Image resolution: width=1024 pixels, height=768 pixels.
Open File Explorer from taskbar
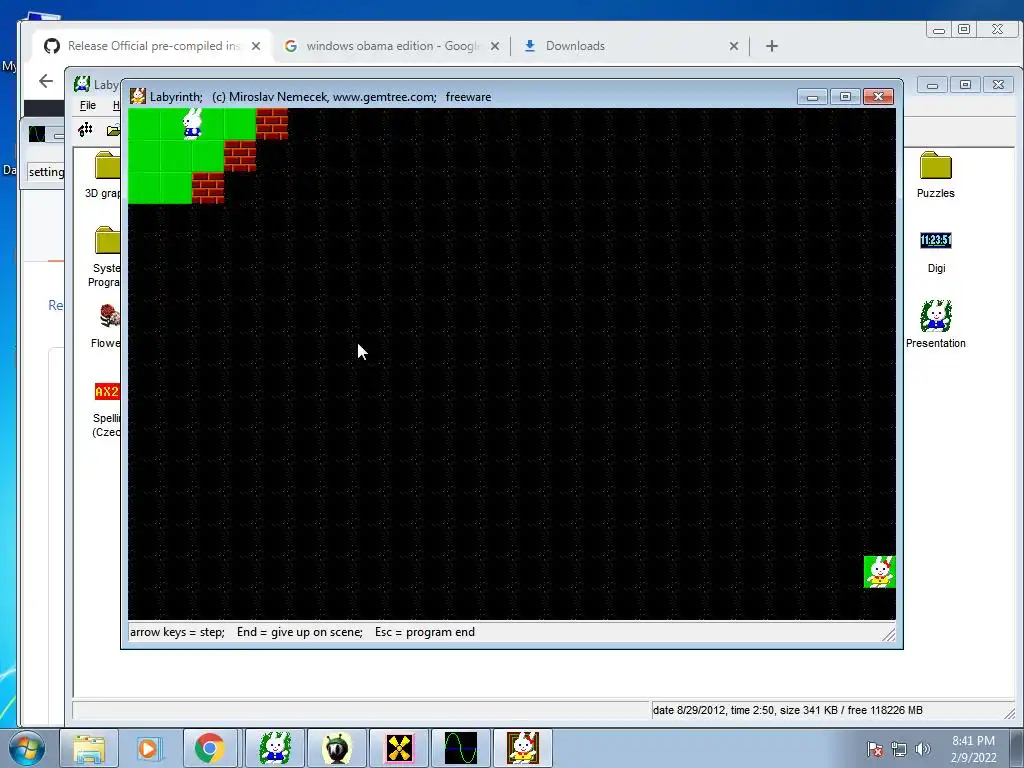pos(89,748)
